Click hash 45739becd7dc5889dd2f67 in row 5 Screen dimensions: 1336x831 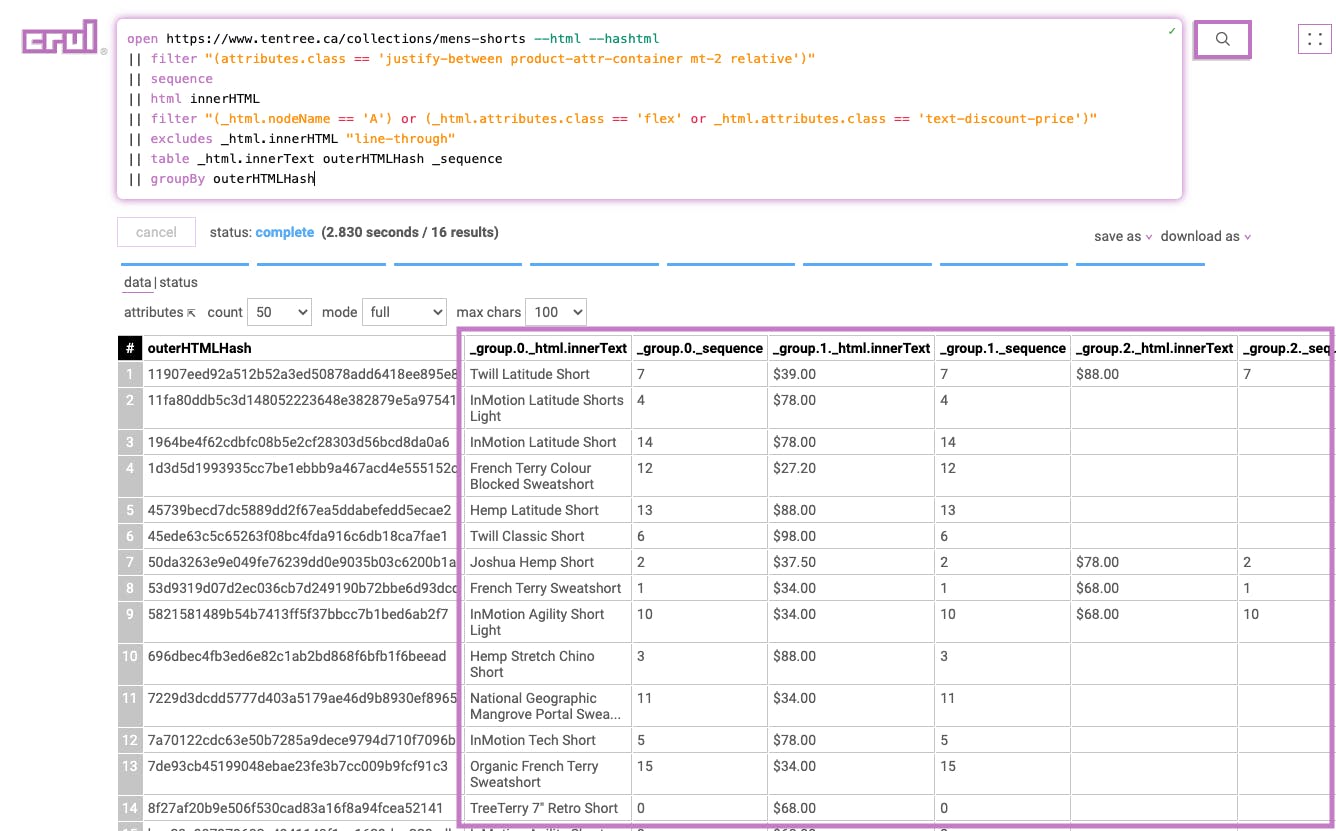[x=299, y=510]
